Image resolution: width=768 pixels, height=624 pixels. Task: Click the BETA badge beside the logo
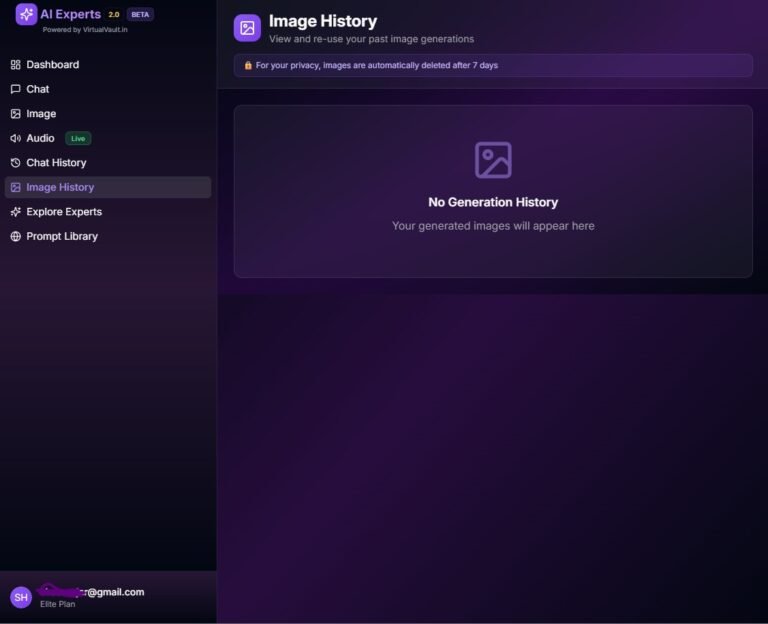(x=140, y=15)
